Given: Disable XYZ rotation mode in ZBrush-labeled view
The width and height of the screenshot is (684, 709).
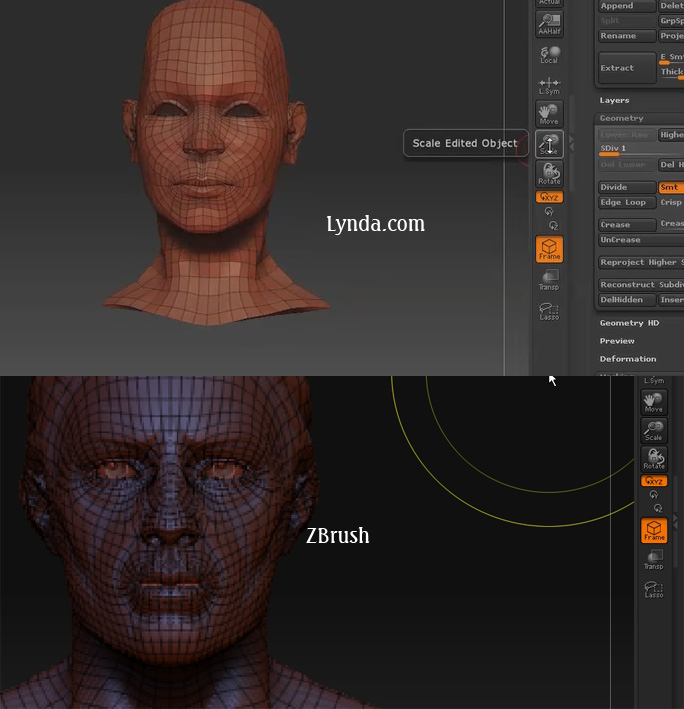Looking at the screenshot, I should 653,481.
